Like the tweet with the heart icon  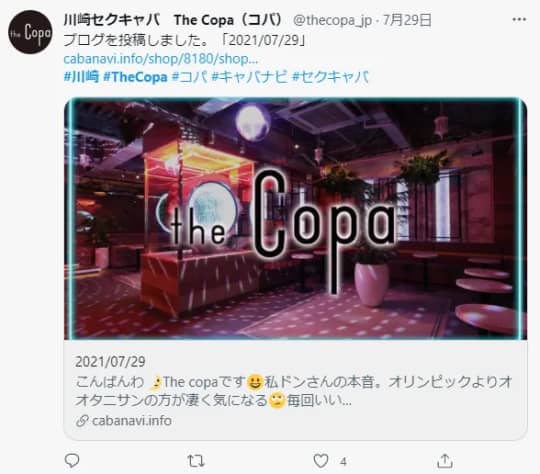point(321,461)
